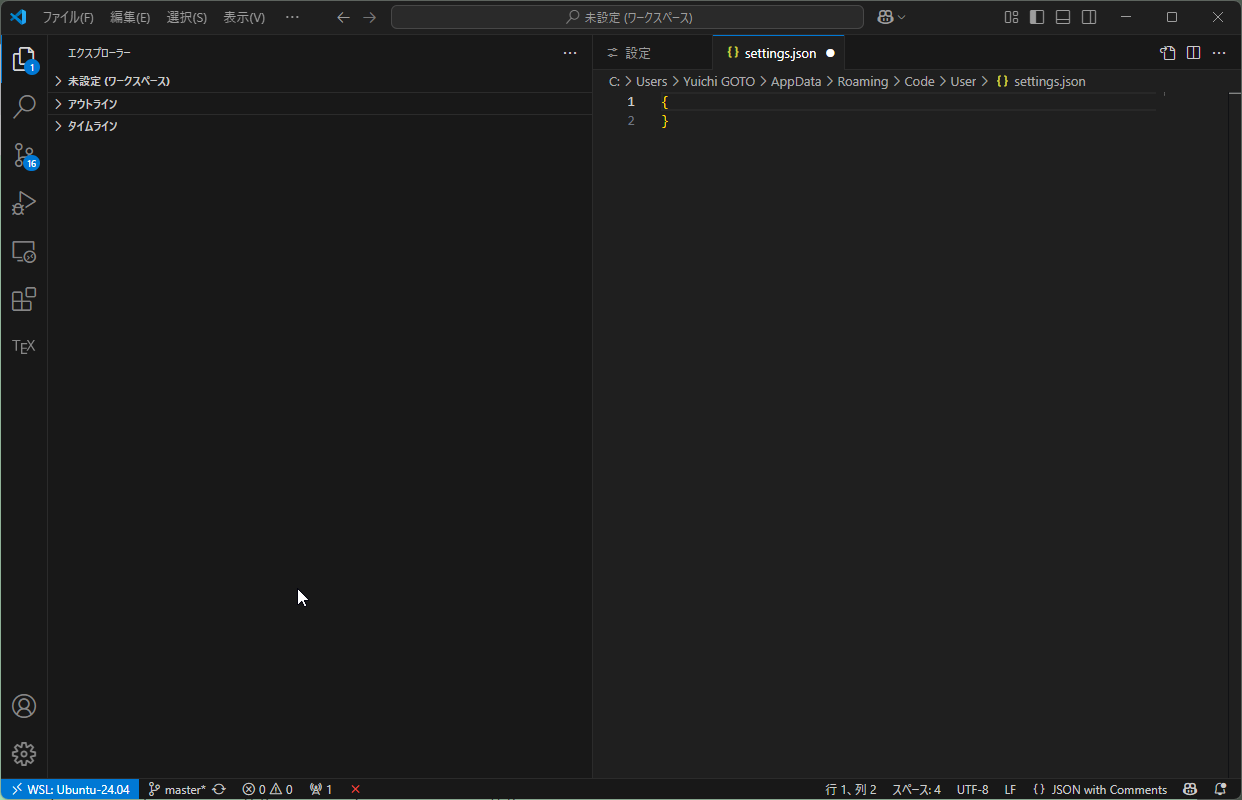Toggle the Primary Side Bar visibility

pyautogui.click(x=1037, y=17)
